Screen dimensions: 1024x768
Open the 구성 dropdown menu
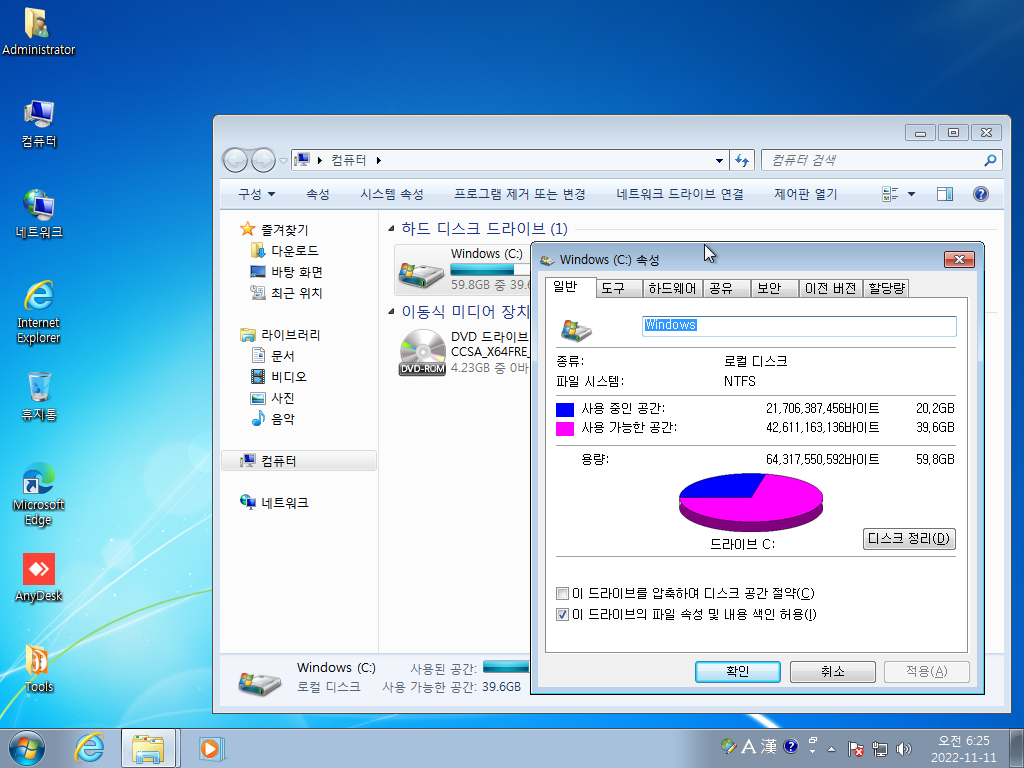click(256, 194)
